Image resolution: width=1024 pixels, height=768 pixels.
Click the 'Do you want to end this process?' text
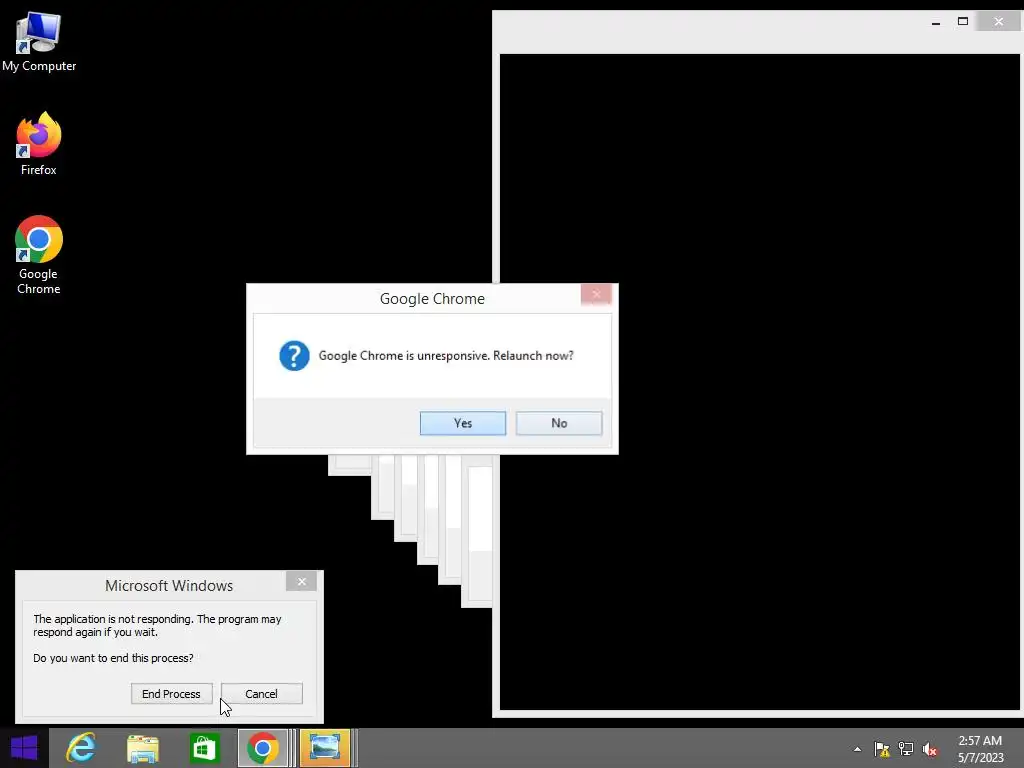pyautogui.click(x=113, y=658)
